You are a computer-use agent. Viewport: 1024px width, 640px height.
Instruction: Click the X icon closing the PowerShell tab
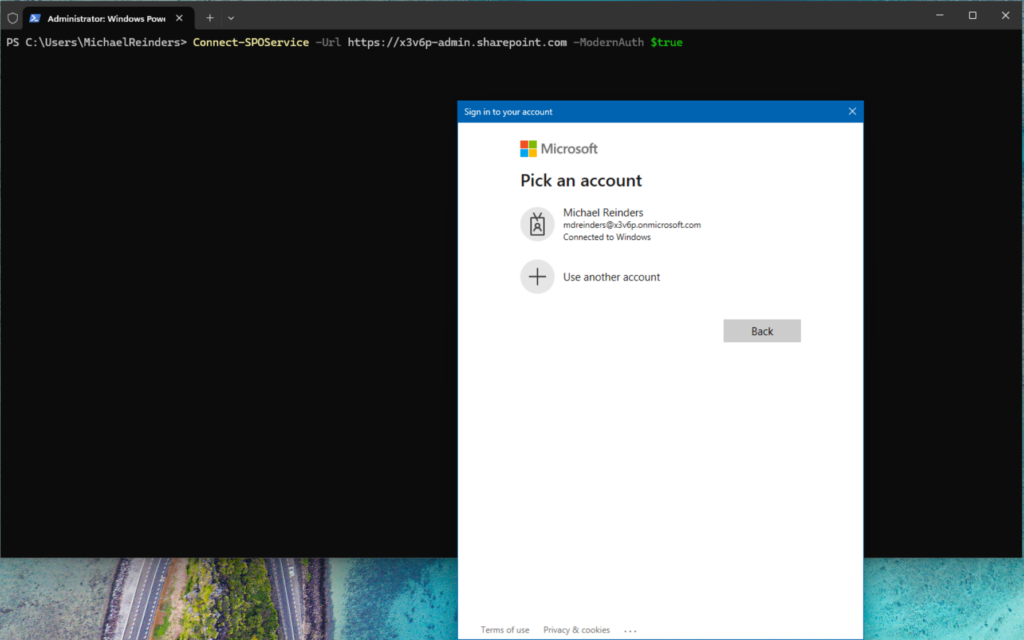[x=179, y=17]
